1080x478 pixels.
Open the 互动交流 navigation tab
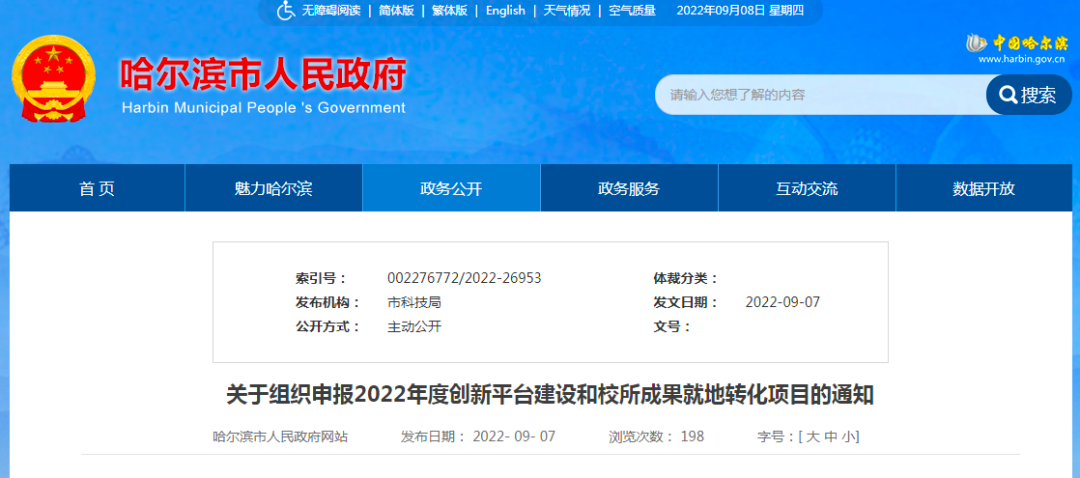(x=807, y=189)
